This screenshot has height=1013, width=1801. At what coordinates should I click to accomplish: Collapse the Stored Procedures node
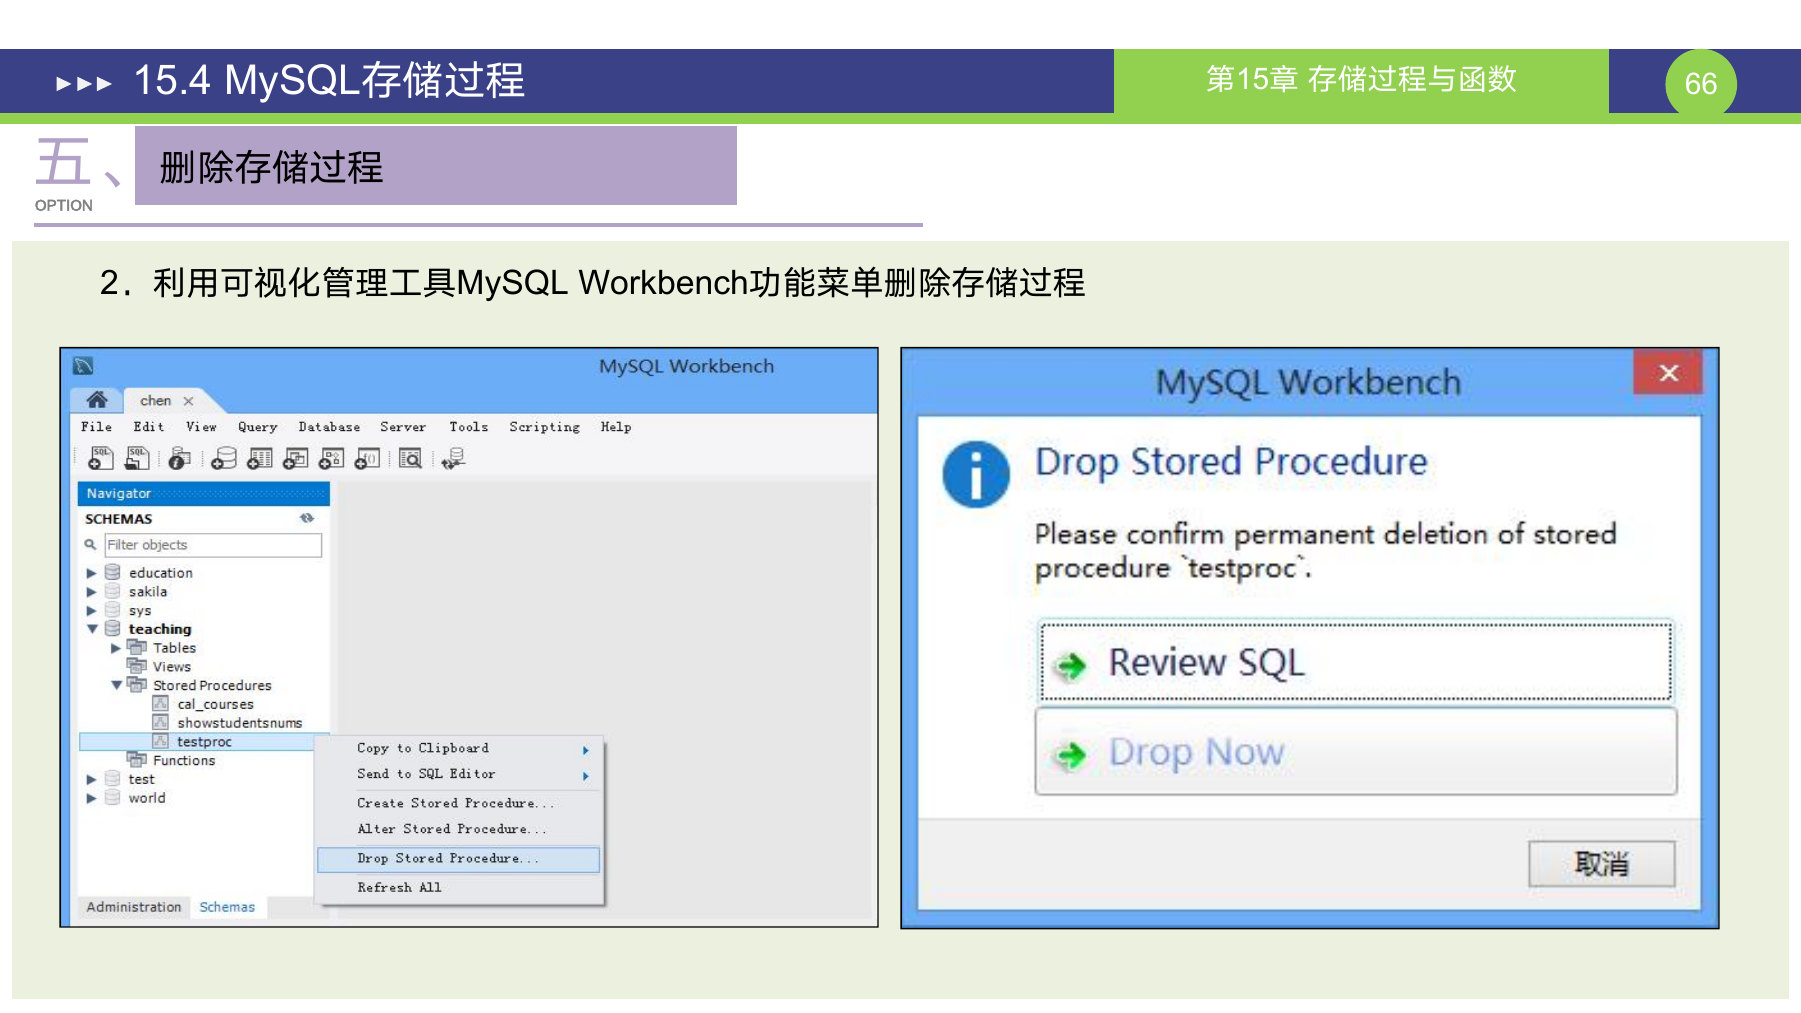(x=117, y=685)
